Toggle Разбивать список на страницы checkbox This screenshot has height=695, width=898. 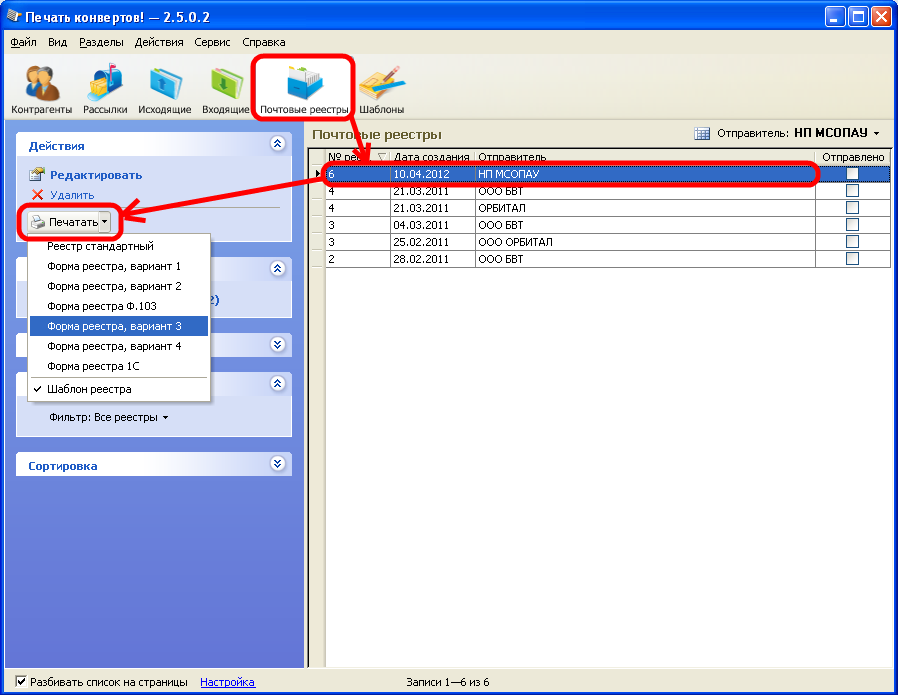pyautogui.click(x=21, y=682)
